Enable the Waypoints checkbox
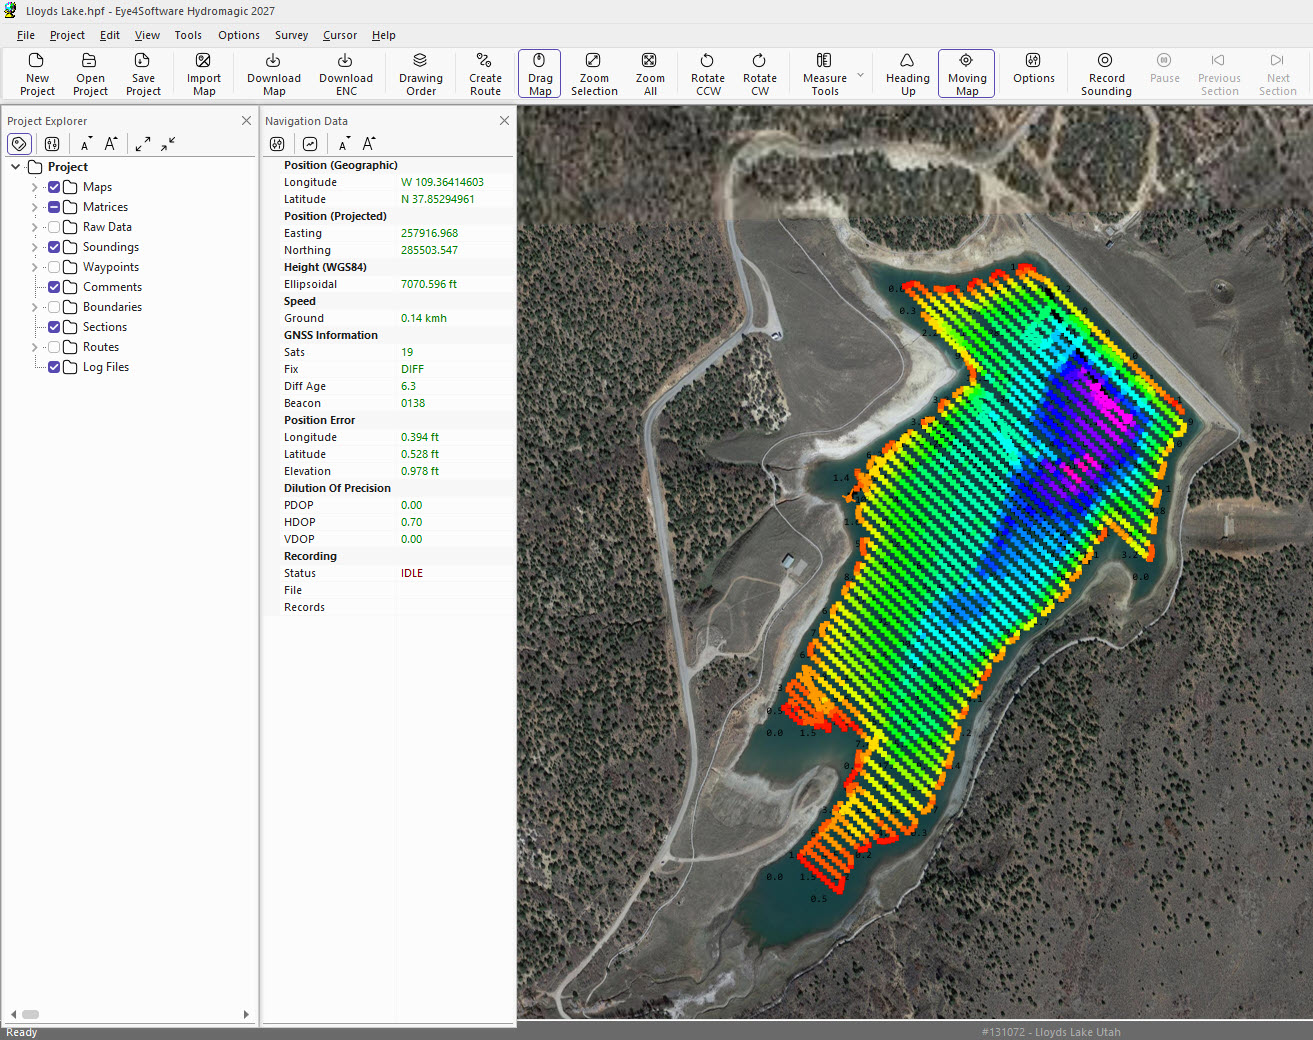 [54, 267]
